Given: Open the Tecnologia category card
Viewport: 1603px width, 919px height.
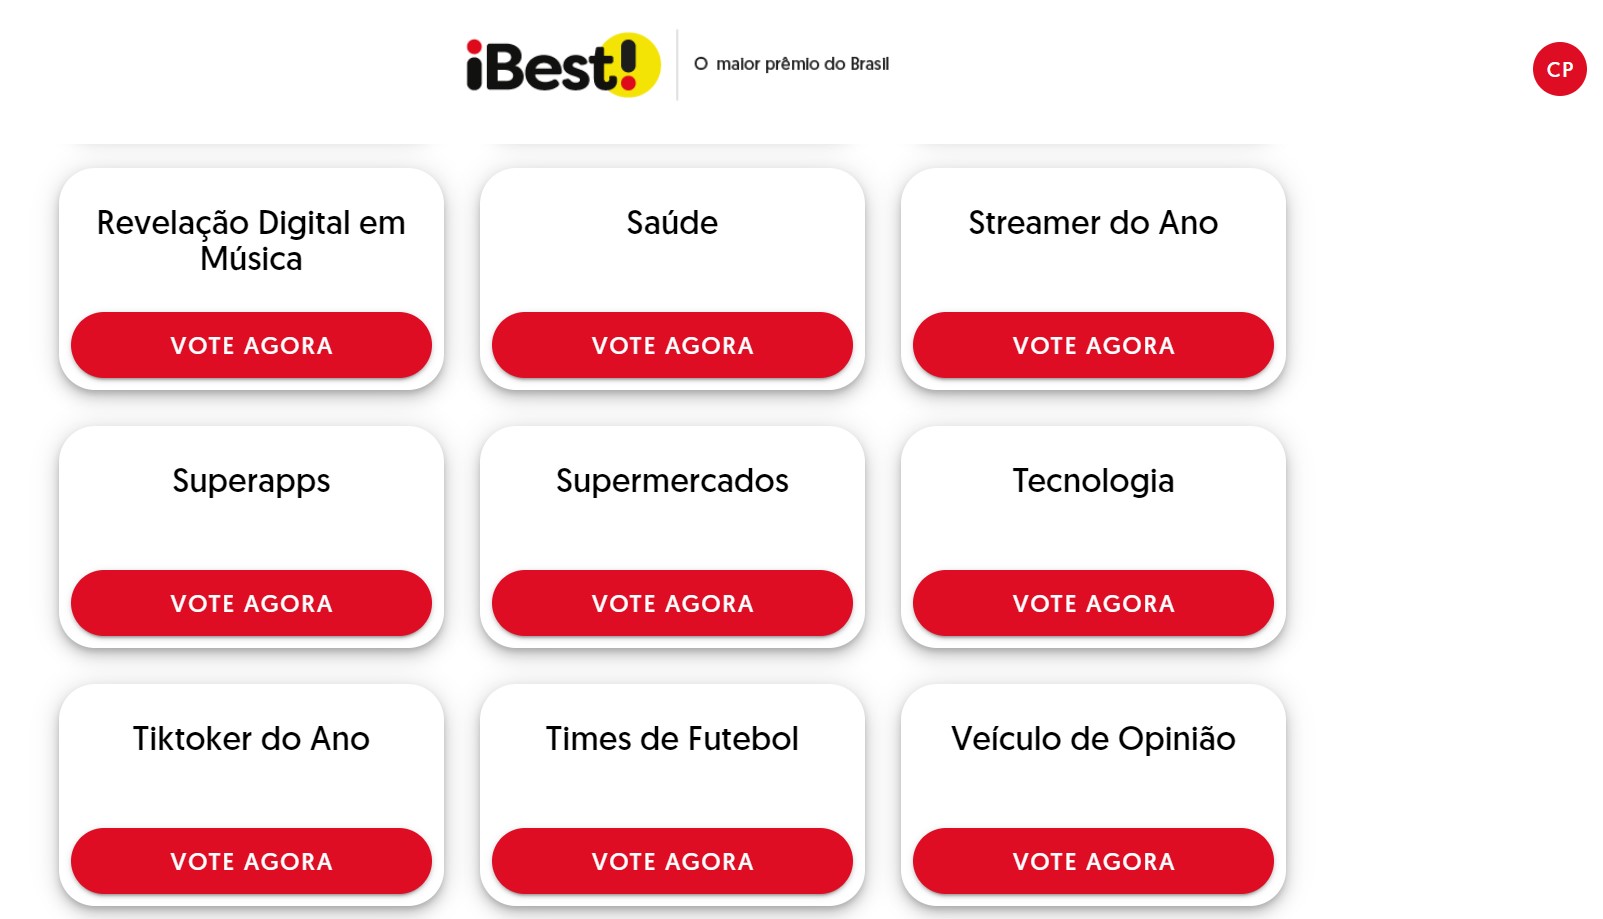Looking at the screenshot, I should [x=1093, y=481].
